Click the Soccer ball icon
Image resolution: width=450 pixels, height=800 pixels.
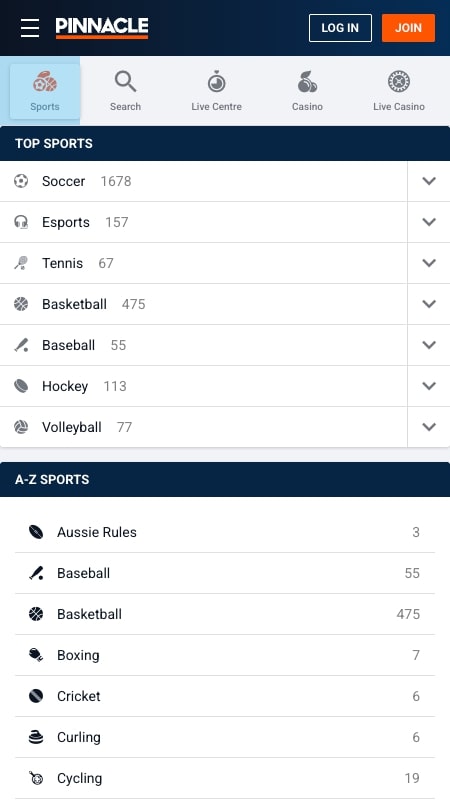tap(21, 181)
